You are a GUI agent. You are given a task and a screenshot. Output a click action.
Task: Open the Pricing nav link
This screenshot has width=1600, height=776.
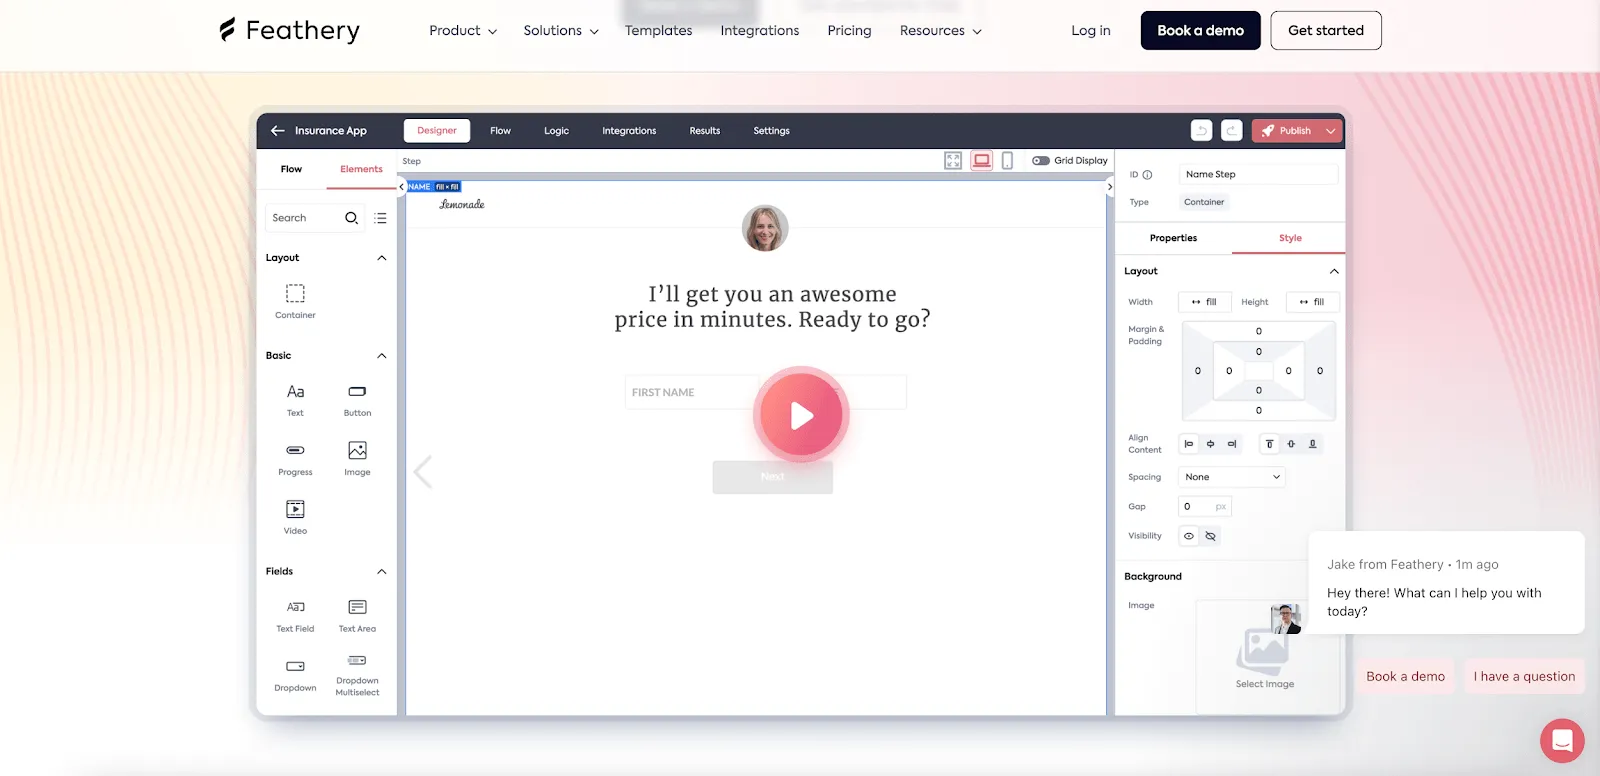849,31
